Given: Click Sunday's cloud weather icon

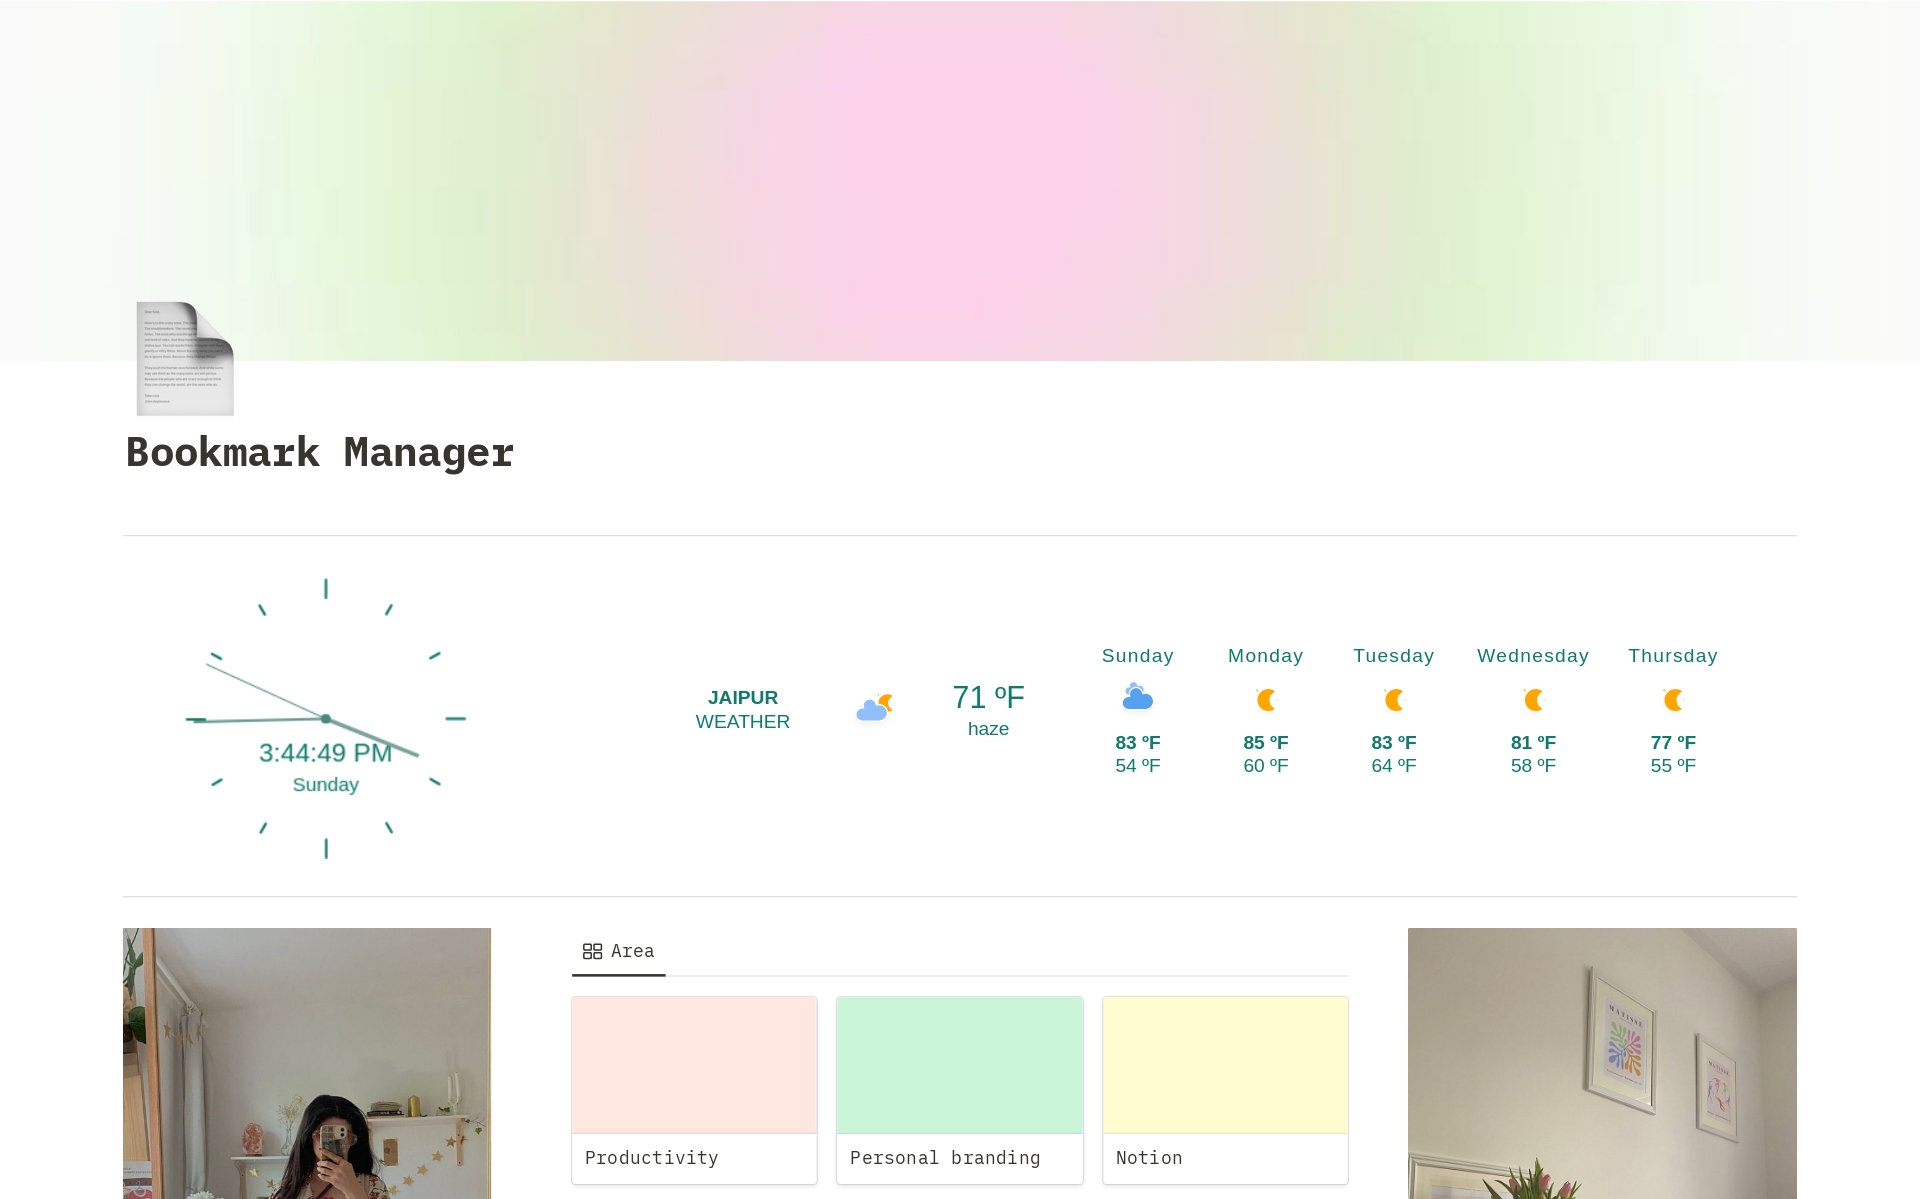Looking at the screenshot, I should [x=1138, y=698].
